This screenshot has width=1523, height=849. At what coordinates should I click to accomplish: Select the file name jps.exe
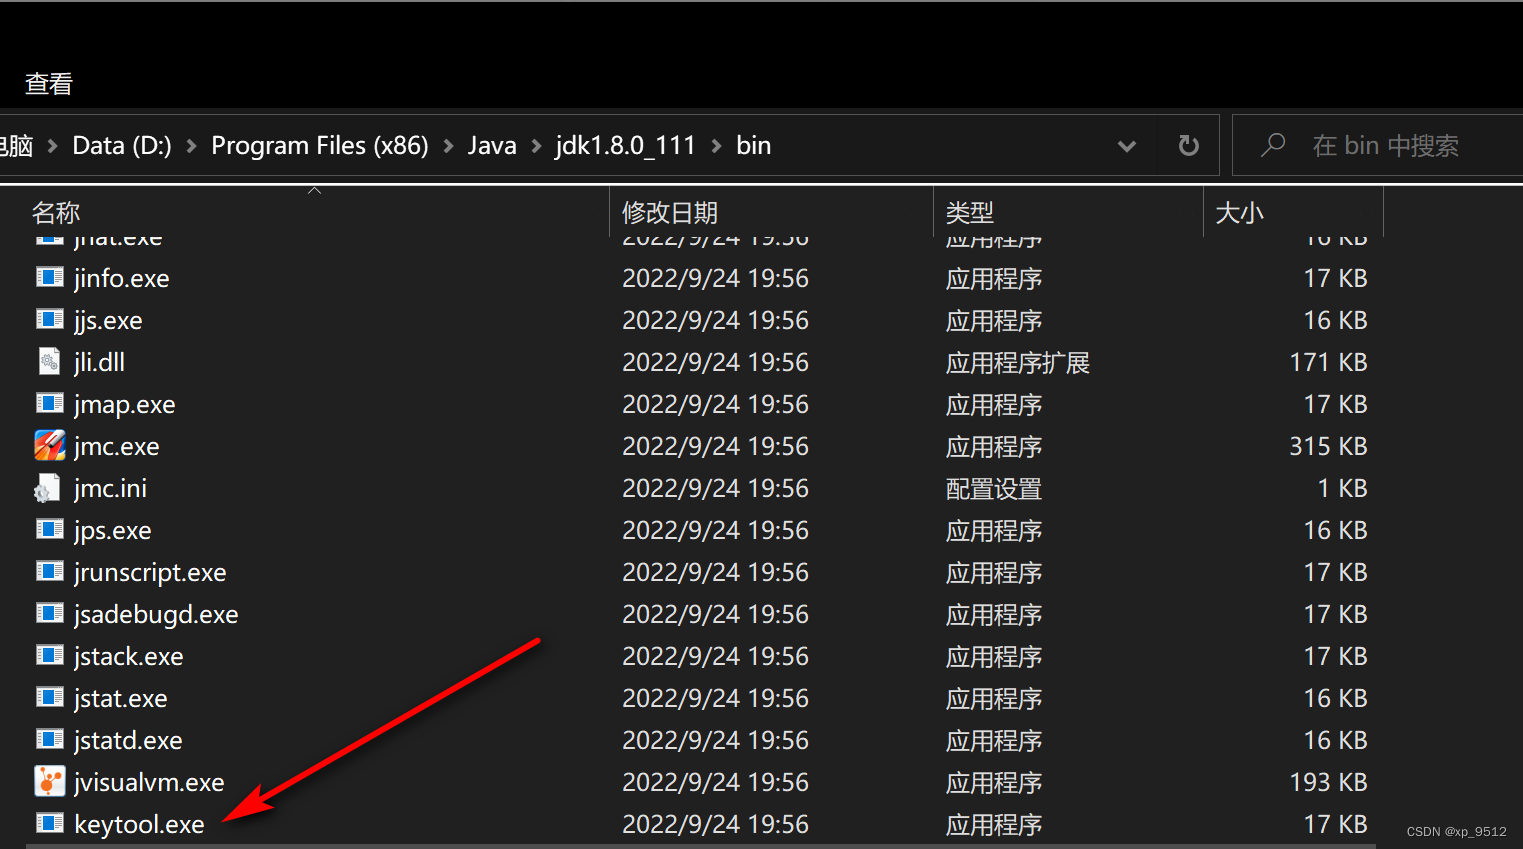point(113,530)
